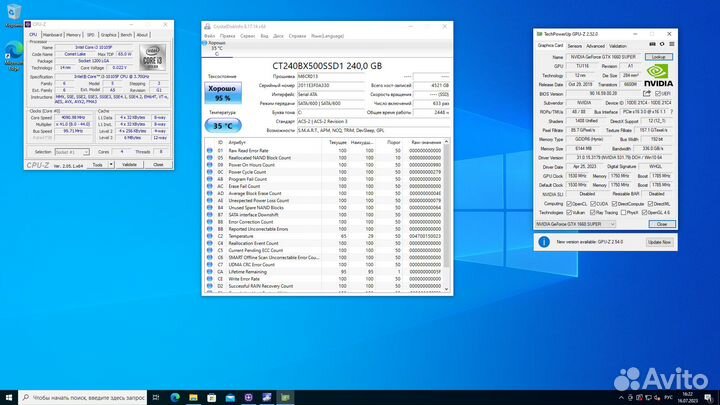Click the blue info icon in the GPU-Z update bar
Viewport: 720px width, 405px height.
[x=544, y=242]
